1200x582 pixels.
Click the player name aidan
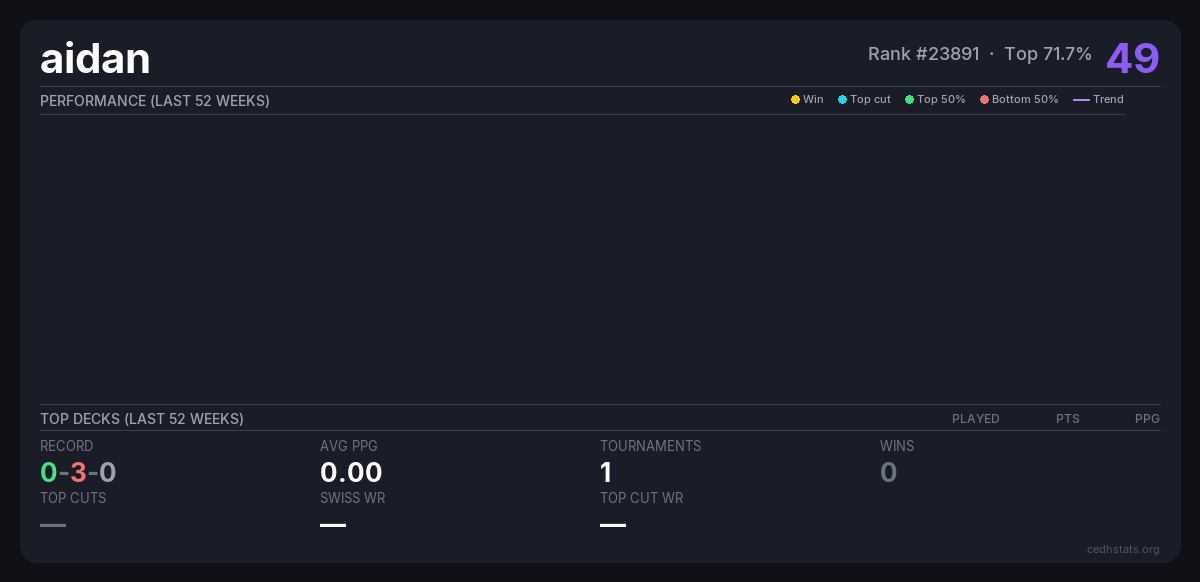(x=95, y=59)
